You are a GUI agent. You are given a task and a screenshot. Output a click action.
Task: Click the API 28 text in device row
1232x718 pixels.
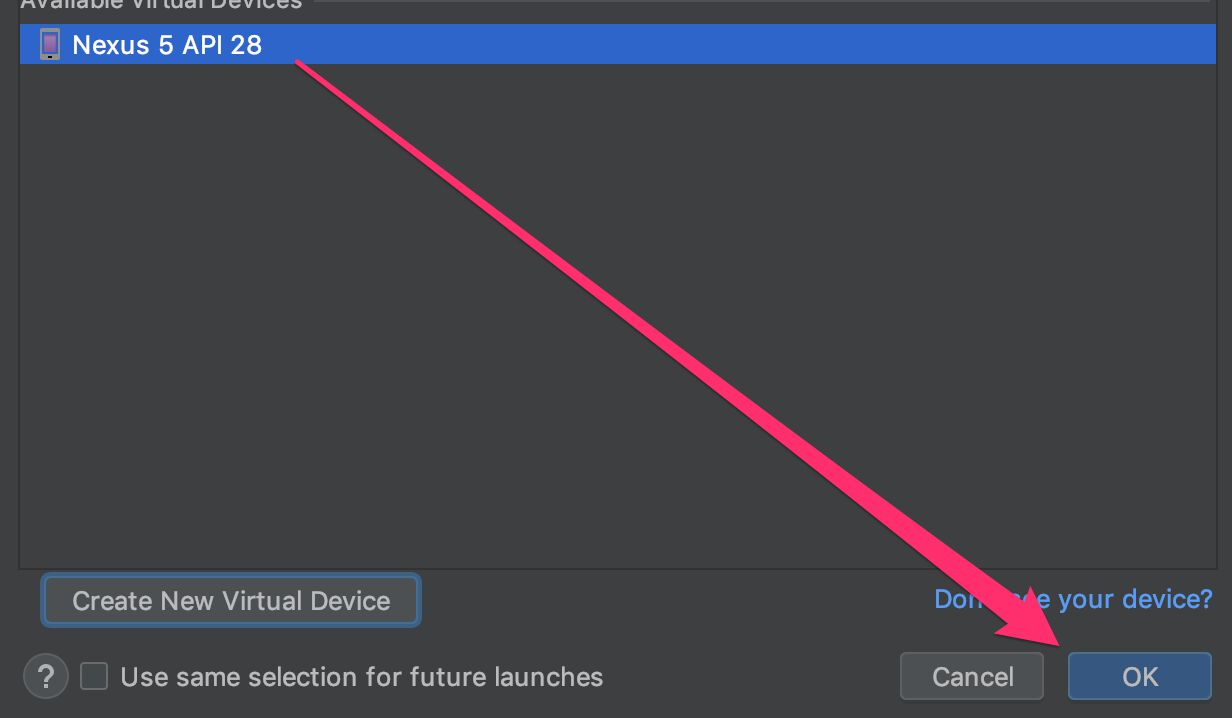[221, 44]
